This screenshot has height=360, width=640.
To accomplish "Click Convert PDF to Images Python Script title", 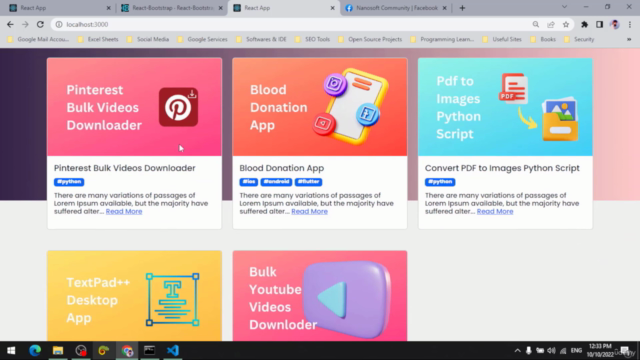I will point(502,168).
